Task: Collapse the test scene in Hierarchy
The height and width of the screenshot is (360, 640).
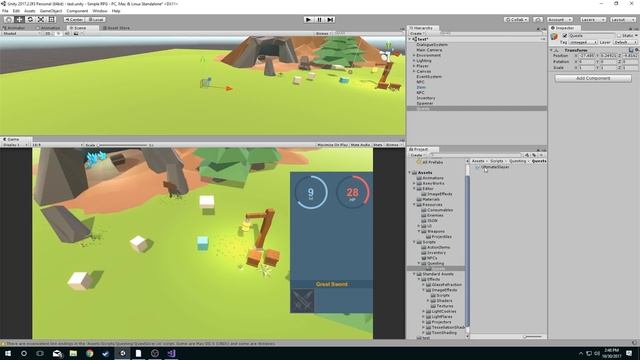Action: click(x=410, y=39)
